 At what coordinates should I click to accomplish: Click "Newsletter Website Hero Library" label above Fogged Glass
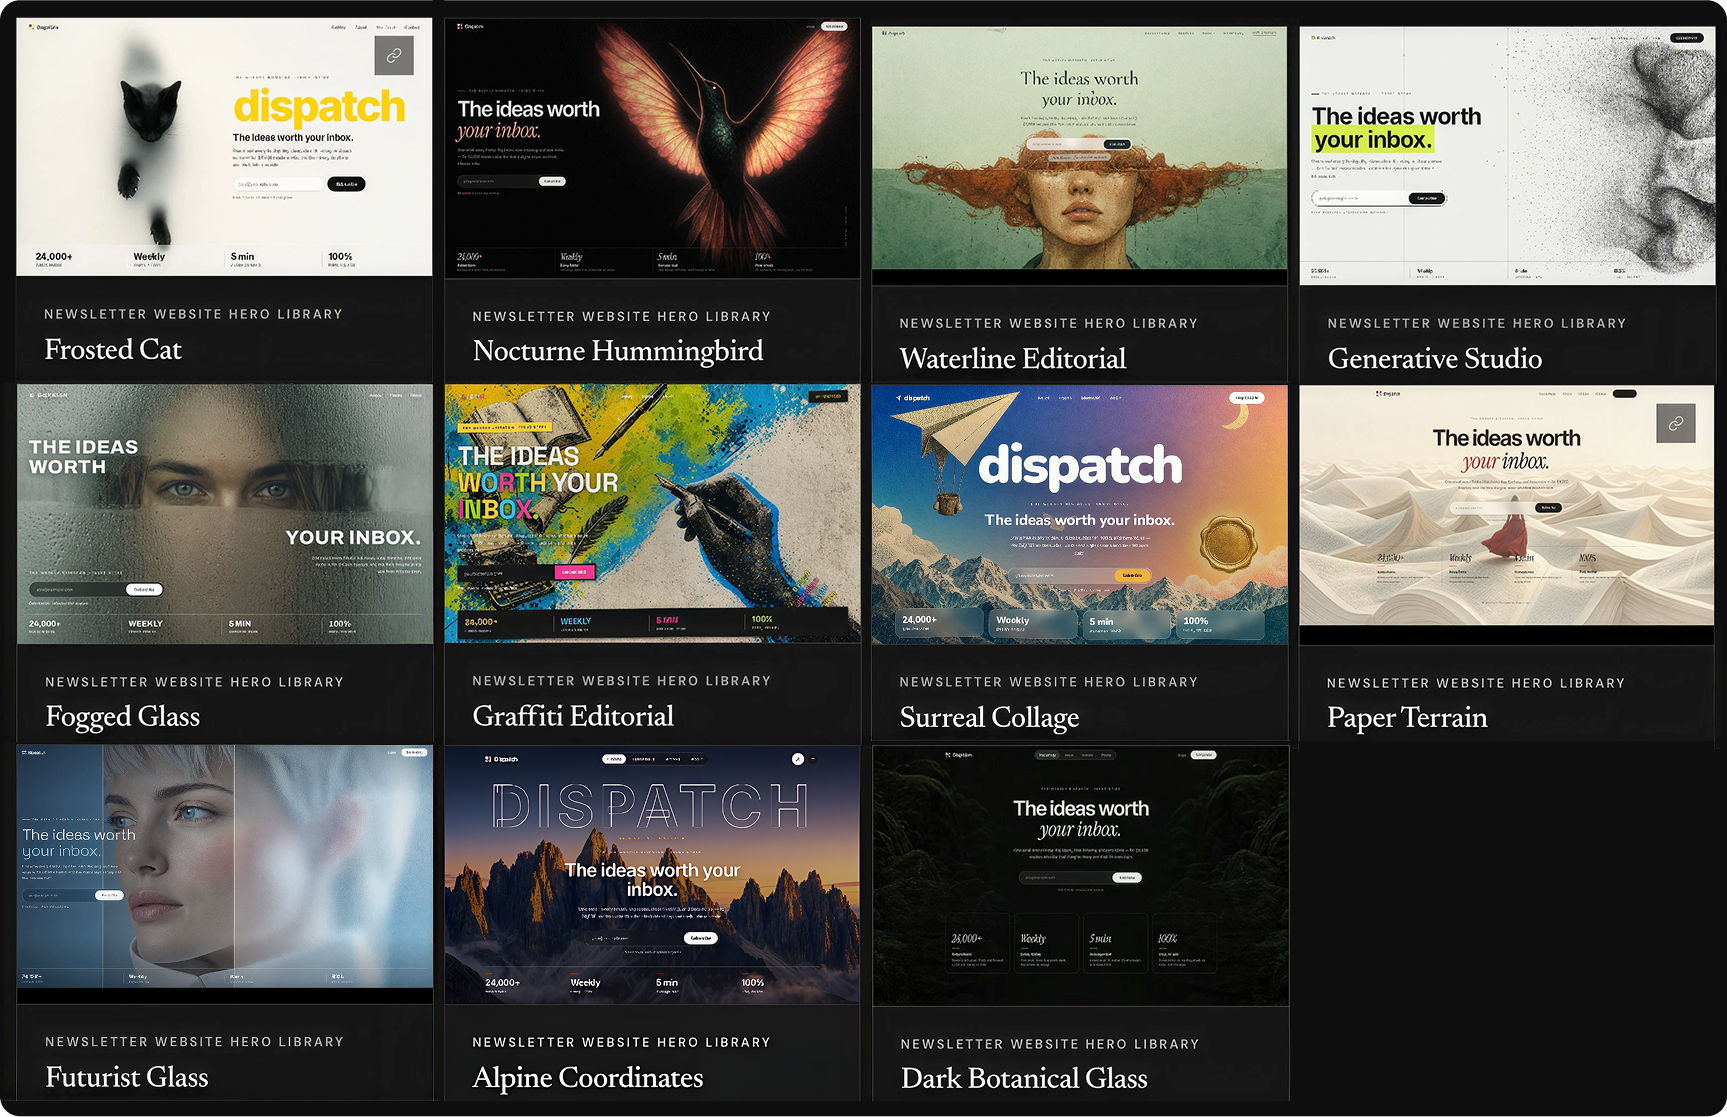coord(195,682)
